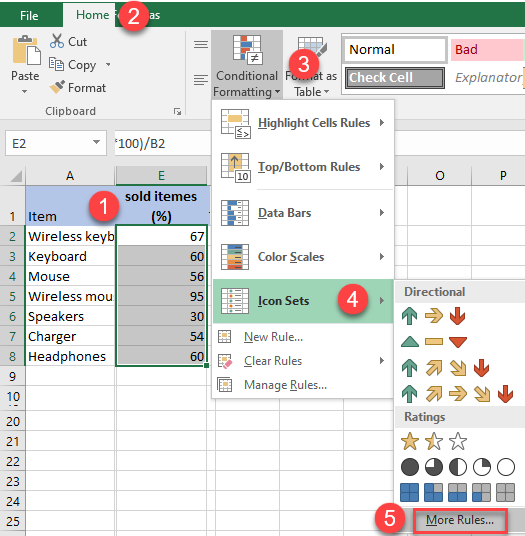Switch to the File tab
Image resolution: width=525 pixels, height=536 pixels.
coord(29,15)
